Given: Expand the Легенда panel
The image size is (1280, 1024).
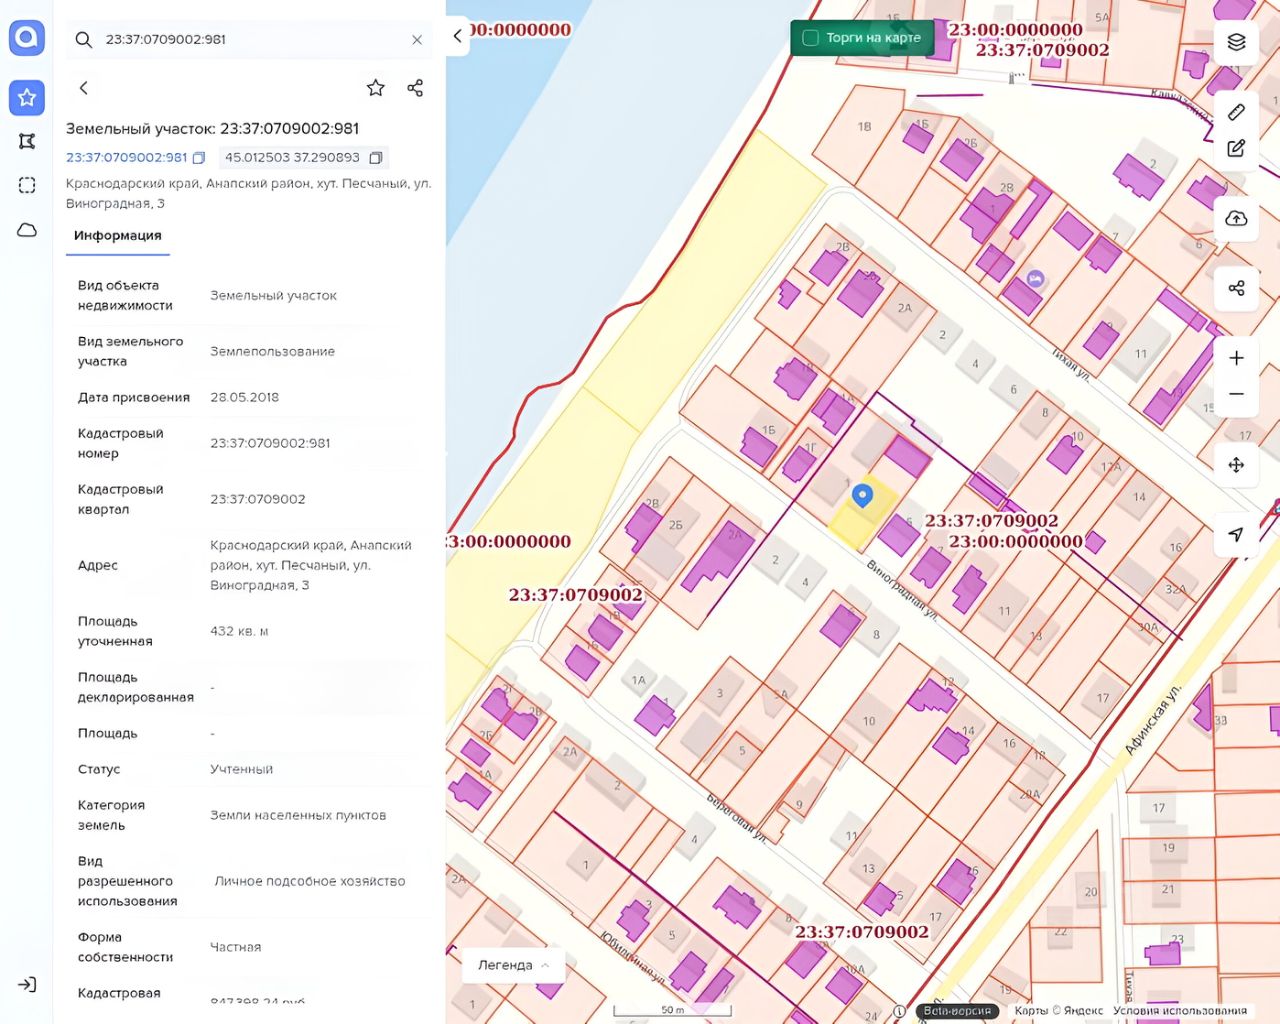Looking at the screenshot, I should [514, 965].
